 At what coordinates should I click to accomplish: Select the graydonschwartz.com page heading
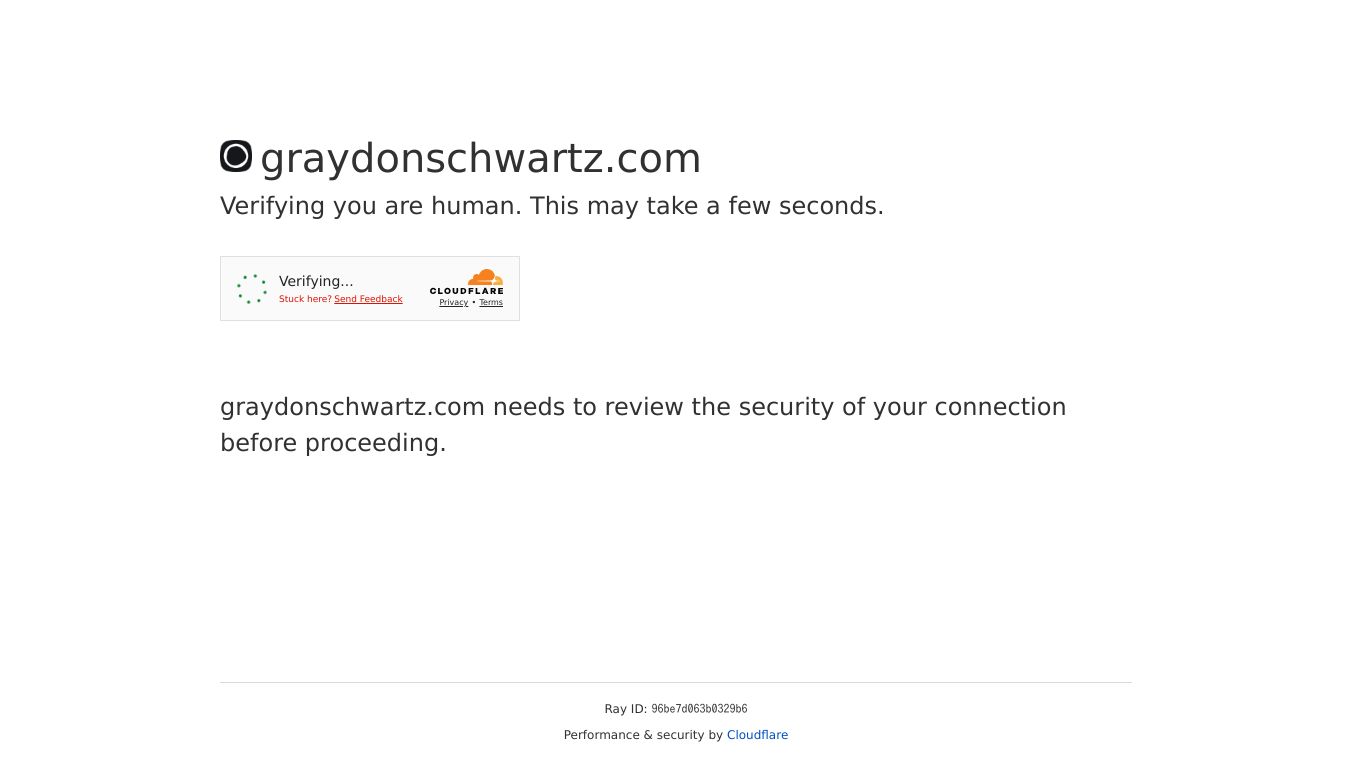click(x=480, y=158)
